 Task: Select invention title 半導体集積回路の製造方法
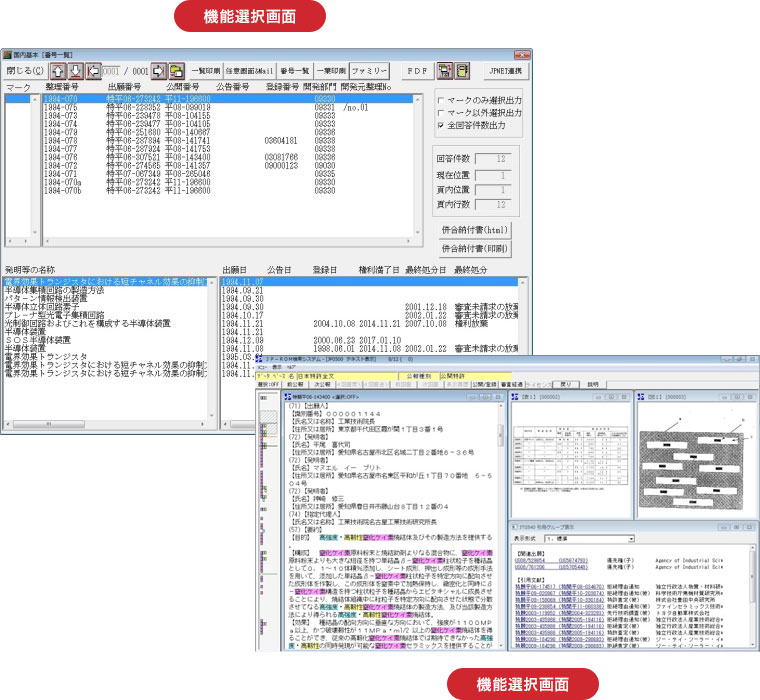pyautogui.click(x=55, y=290)
